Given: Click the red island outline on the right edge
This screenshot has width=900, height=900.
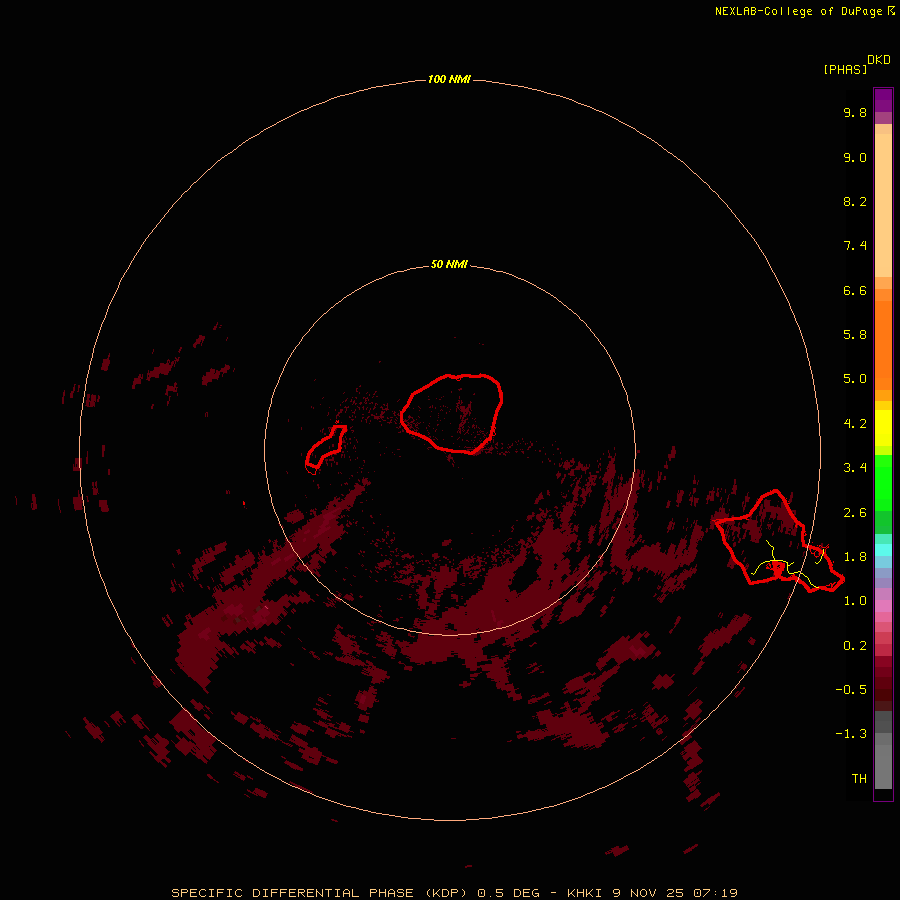Looking at the screenshot, I should (778, 541).
